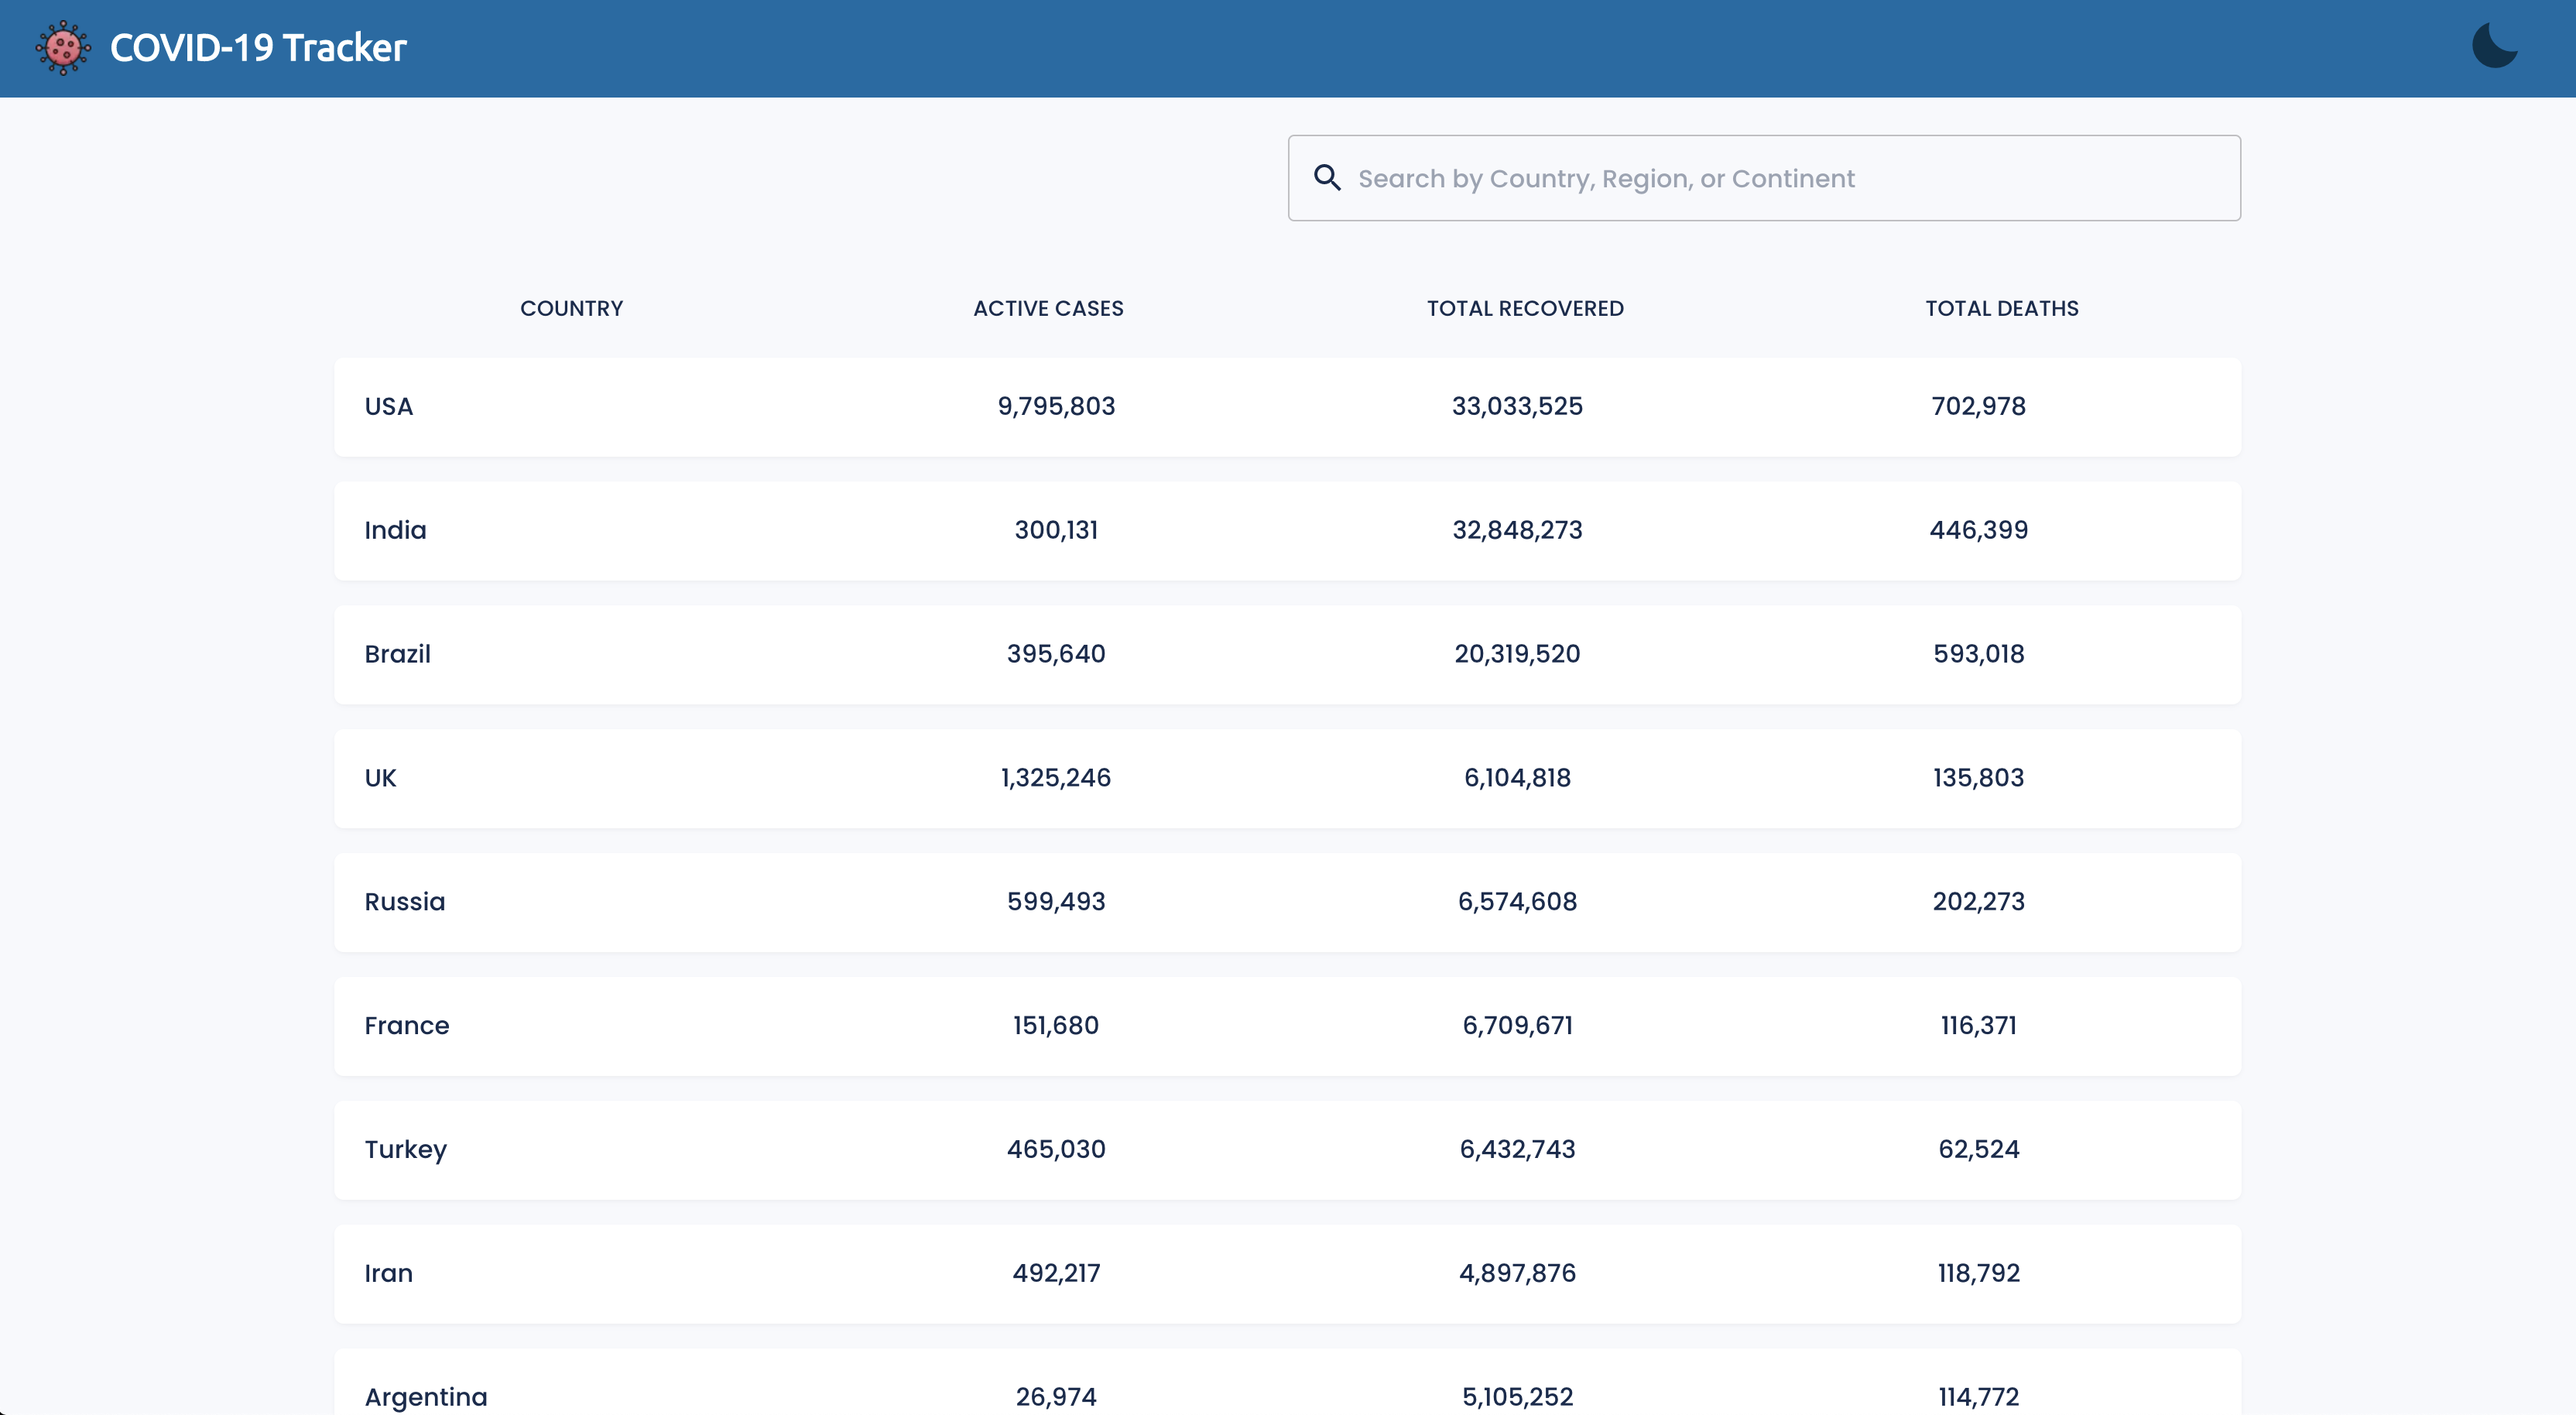Click the virus logo icon
Viewport: 2576px width, 1415px height.
point(63,47)
